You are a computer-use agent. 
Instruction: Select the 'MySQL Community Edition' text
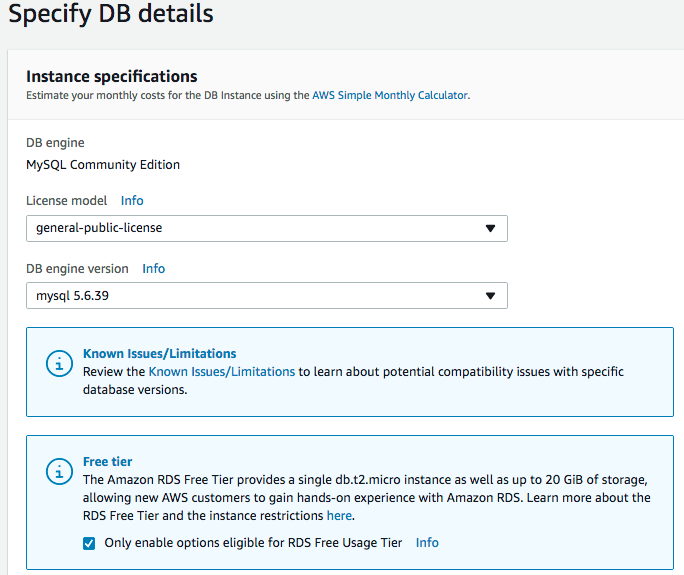coord(103,165)
